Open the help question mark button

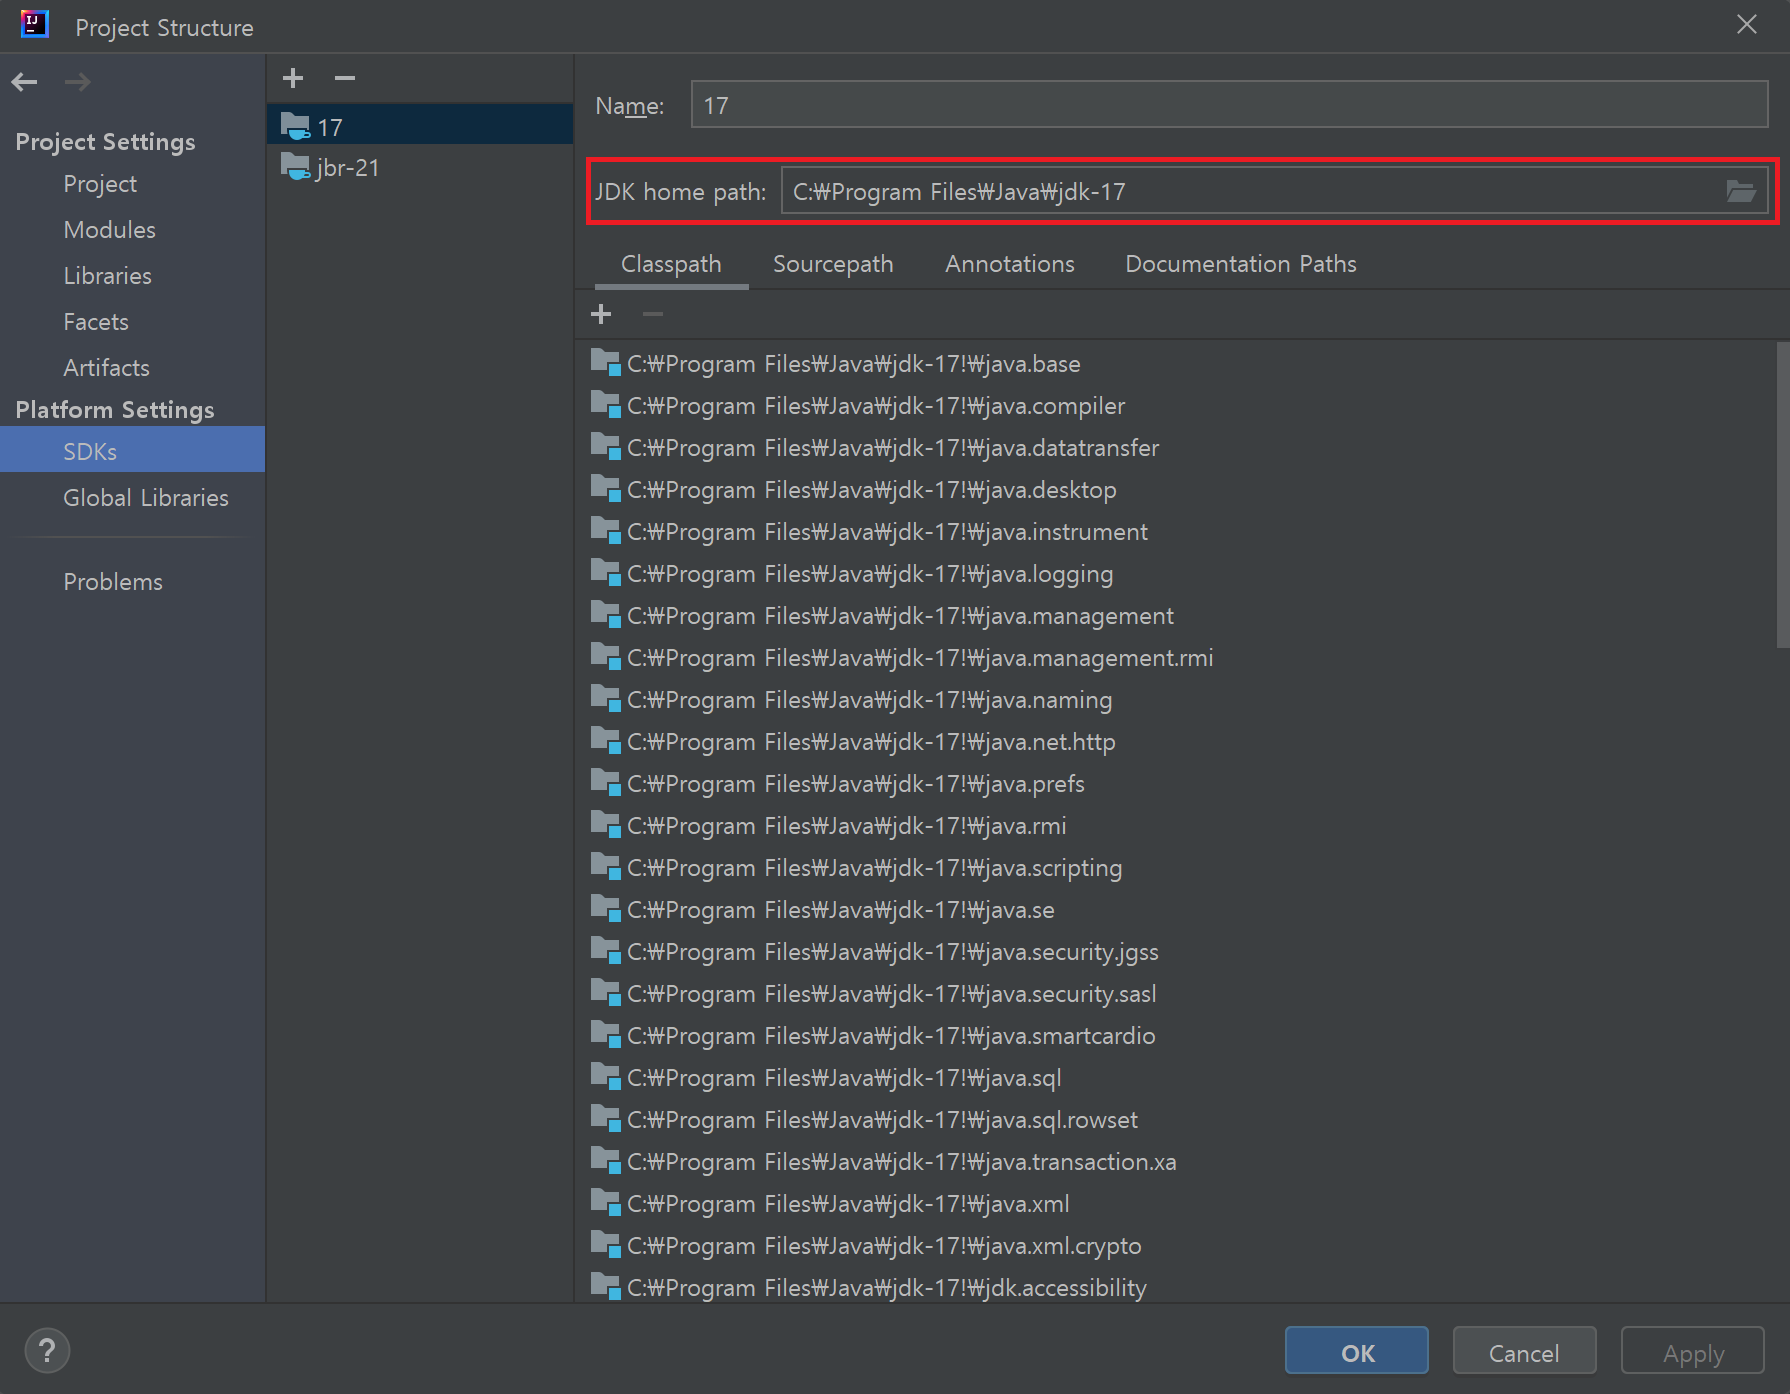(47, 1351)
